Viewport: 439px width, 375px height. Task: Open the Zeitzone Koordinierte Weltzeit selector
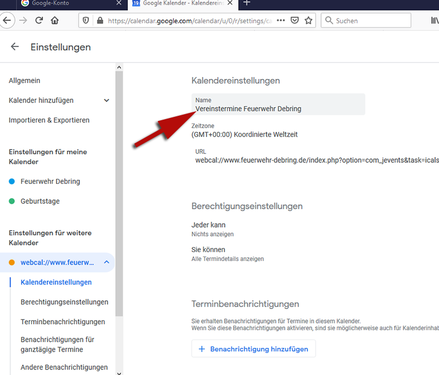[x=244, y=135]
